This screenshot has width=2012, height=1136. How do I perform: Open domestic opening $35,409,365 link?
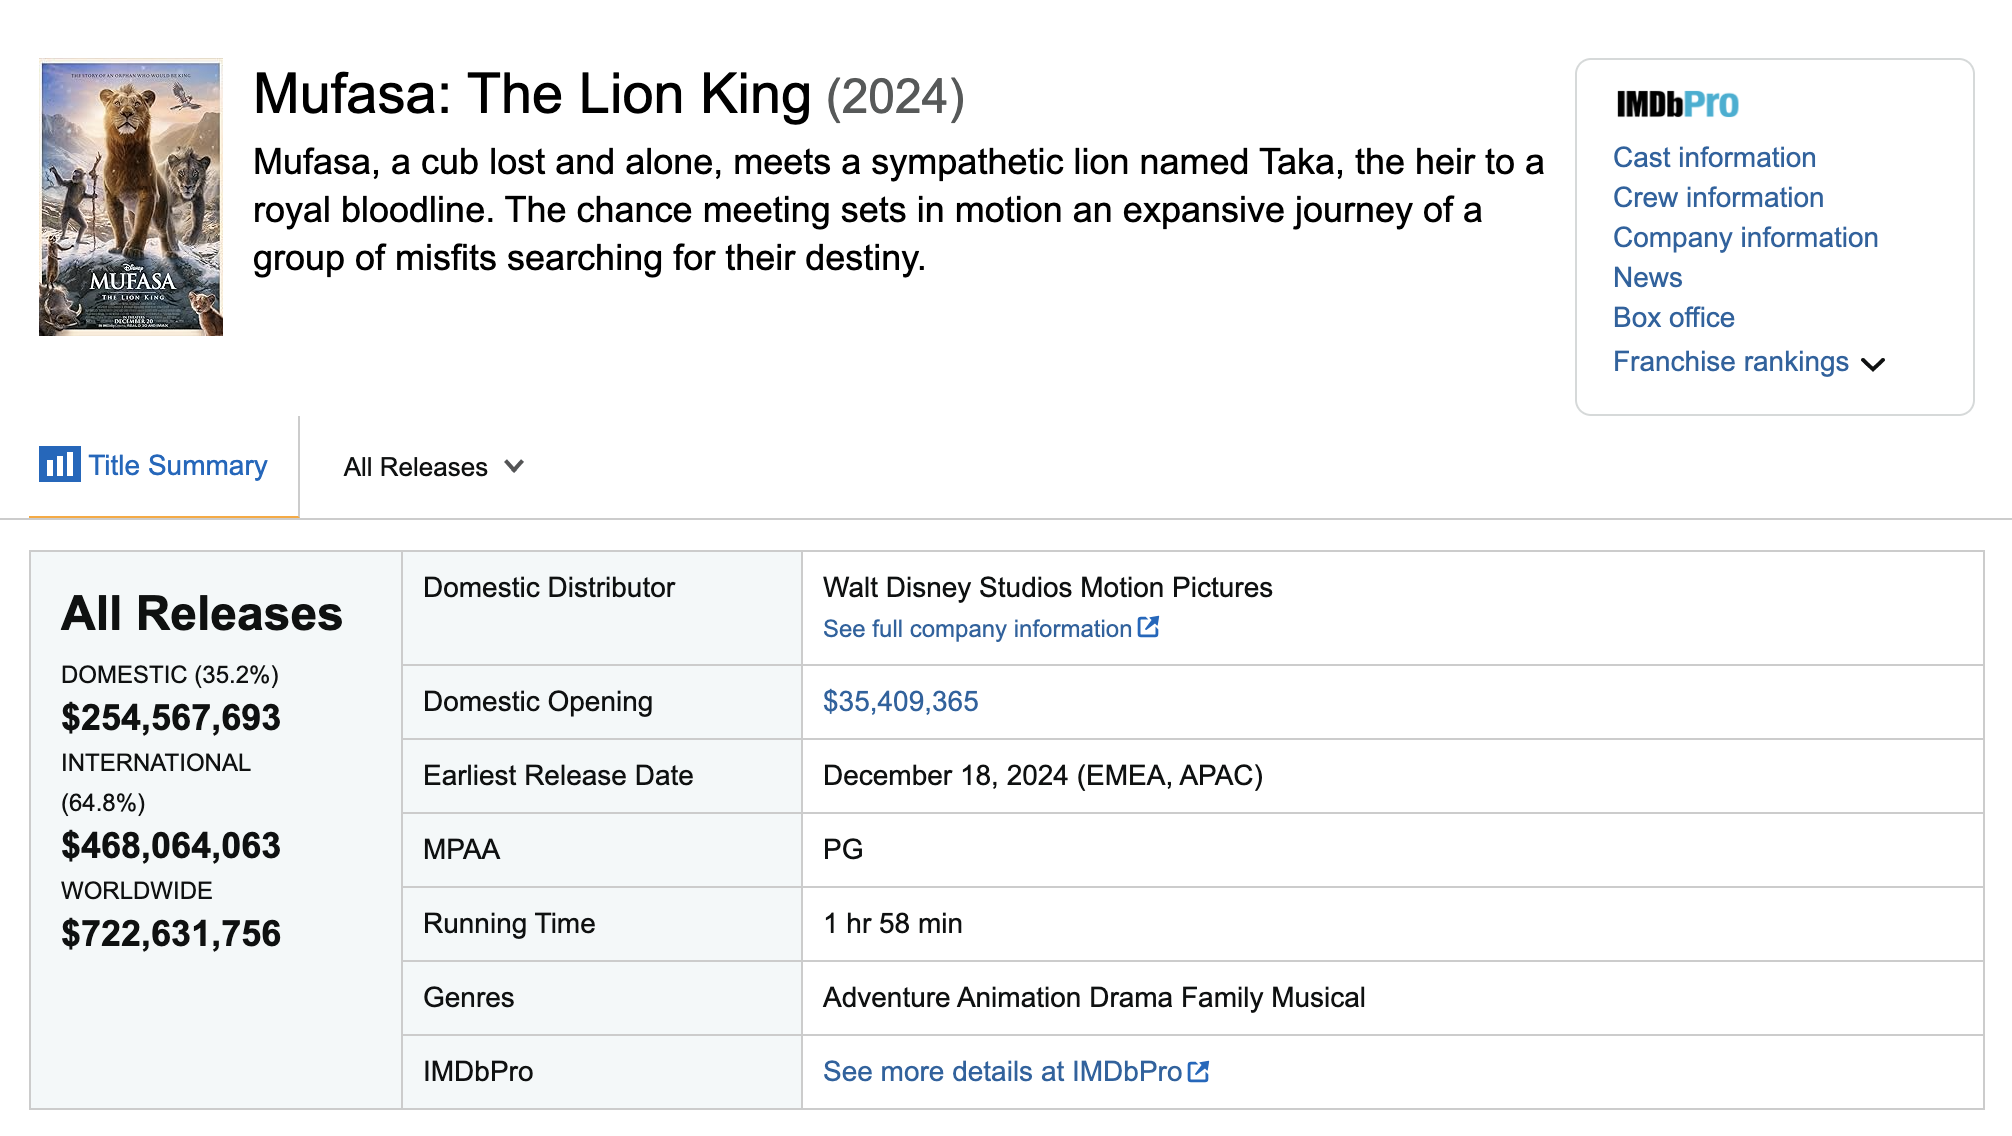(900, 702)
